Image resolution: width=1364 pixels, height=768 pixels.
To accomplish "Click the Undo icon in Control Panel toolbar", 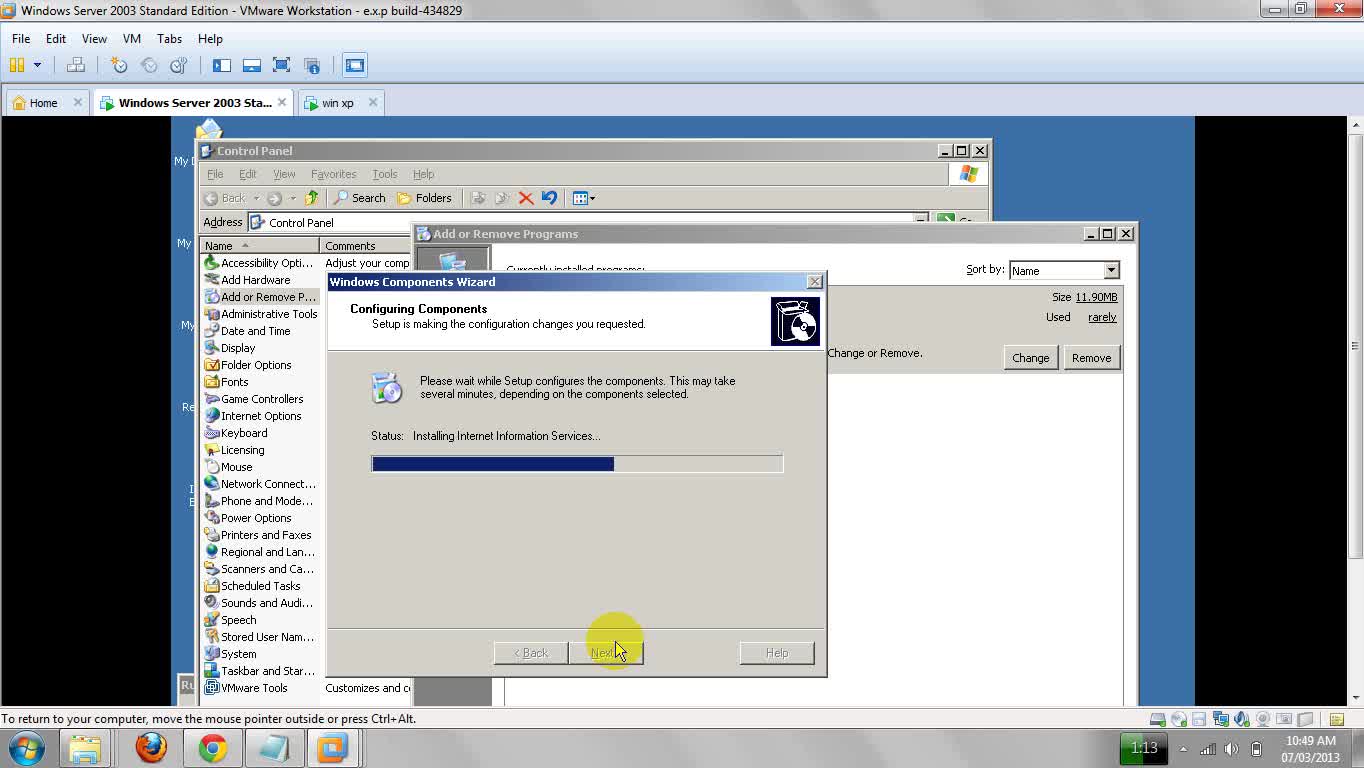I will [x=549, y=198].
